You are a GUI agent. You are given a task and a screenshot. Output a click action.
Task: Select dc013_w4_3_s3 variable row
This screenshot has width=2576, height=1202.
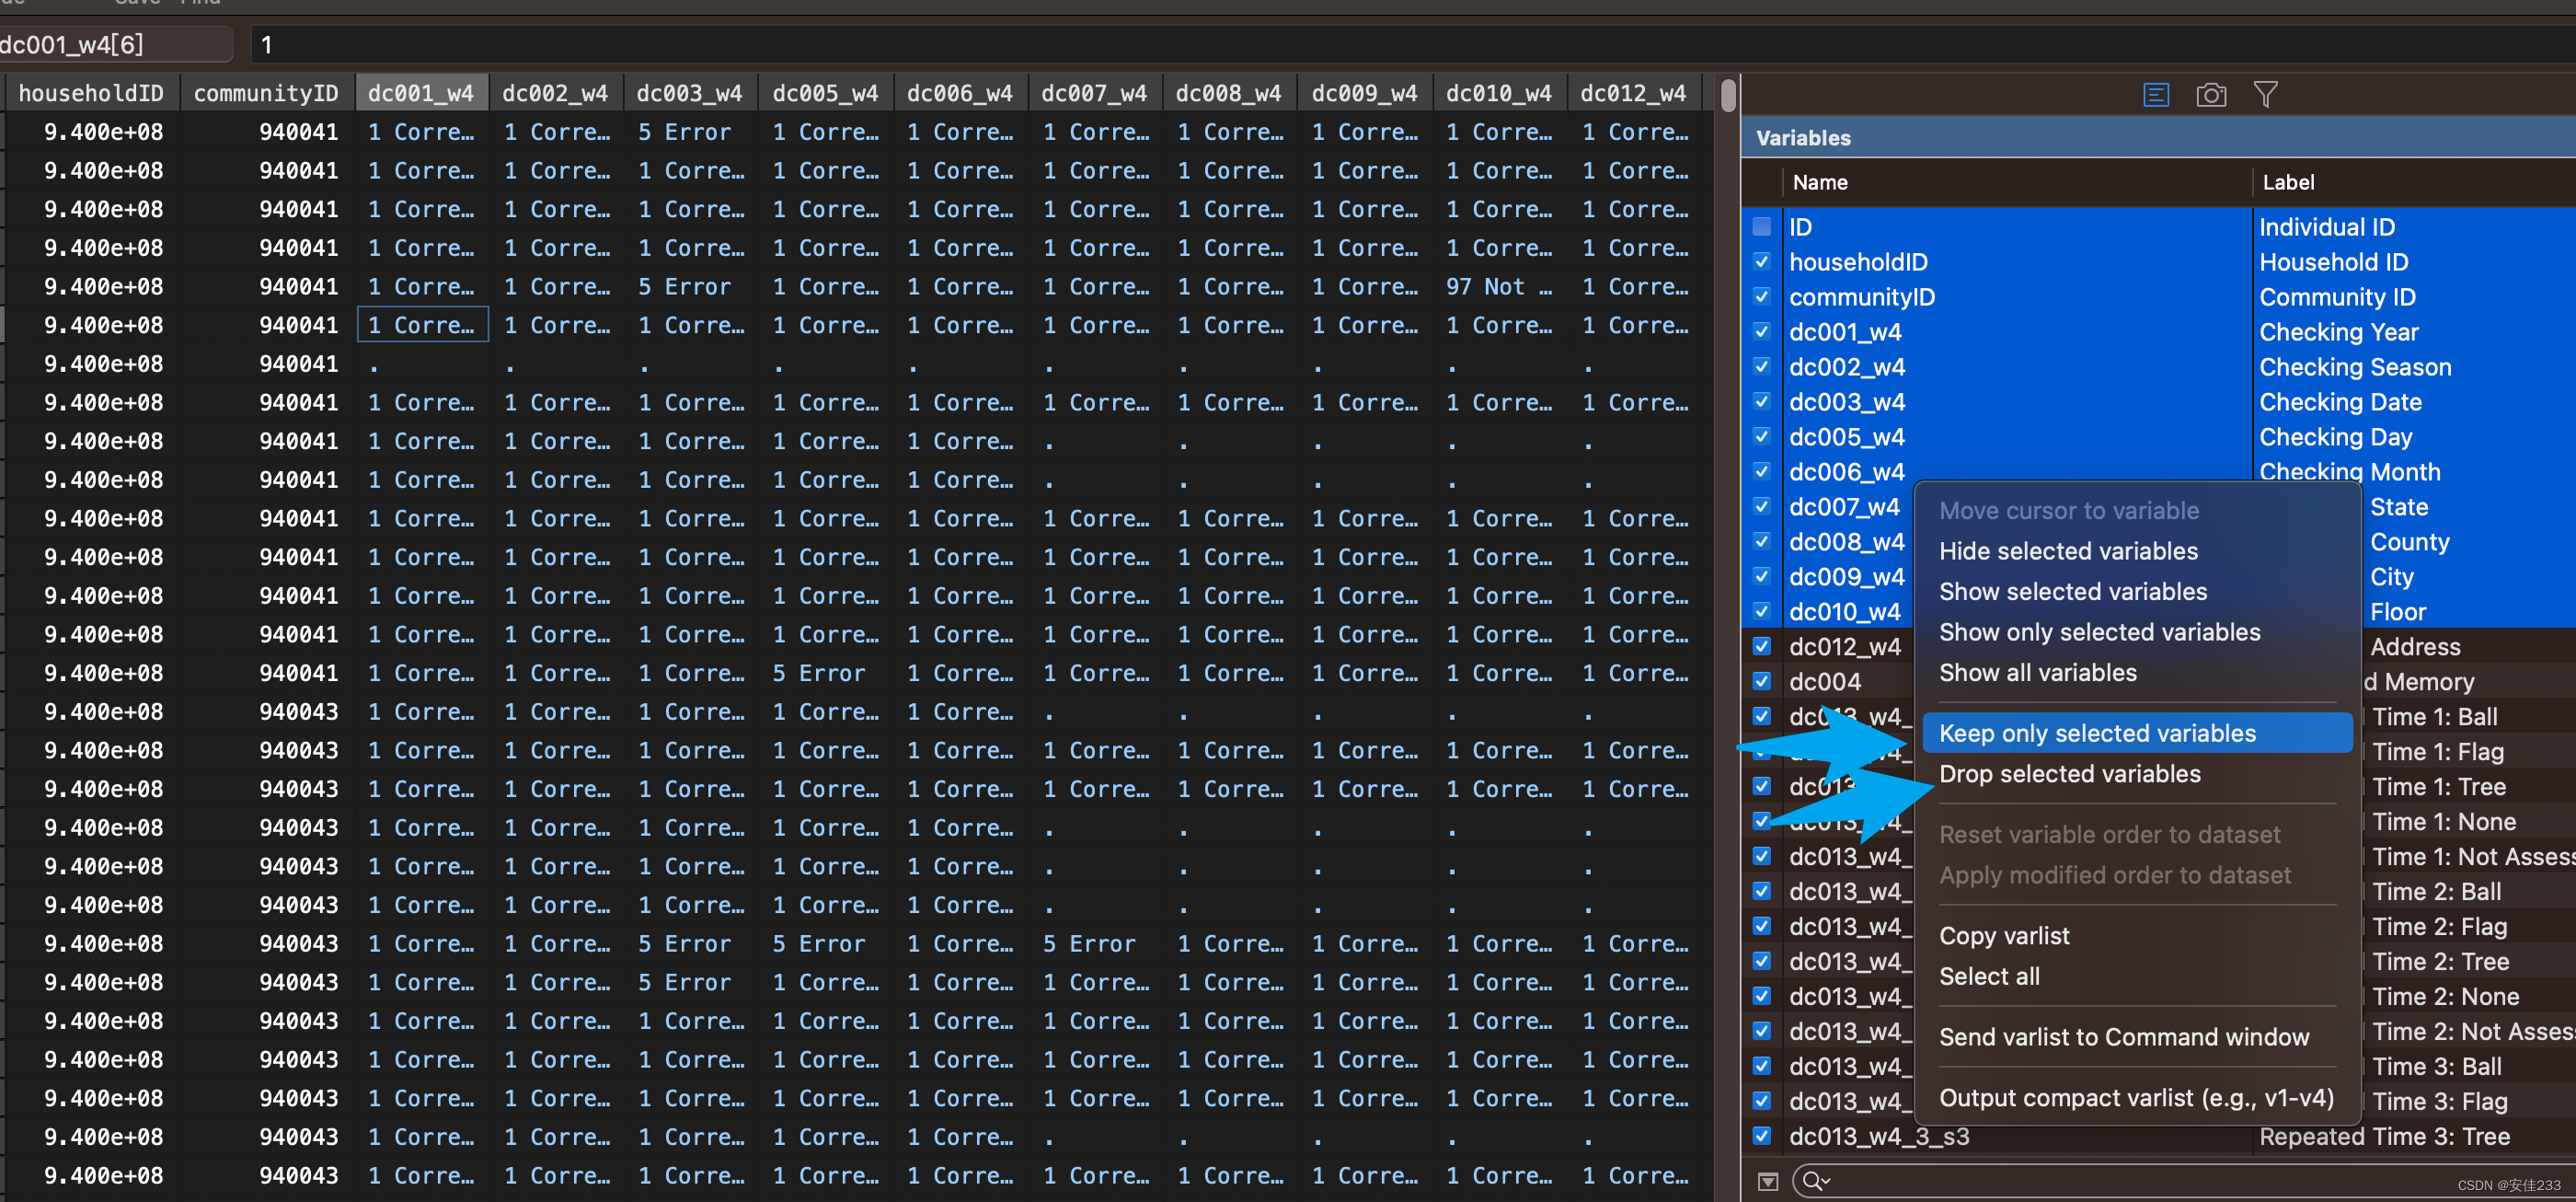[1878, 1136]
